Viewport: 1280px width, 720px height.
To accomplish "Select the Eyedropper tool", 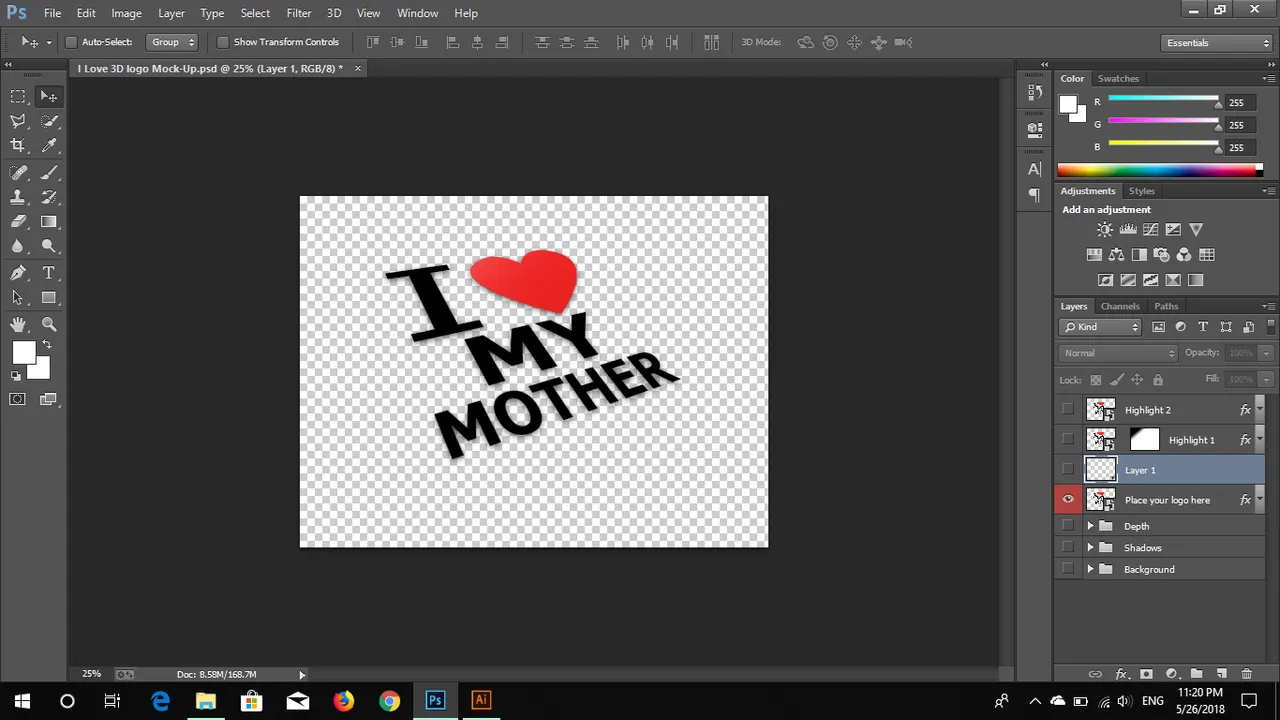I will pos(49,146).
